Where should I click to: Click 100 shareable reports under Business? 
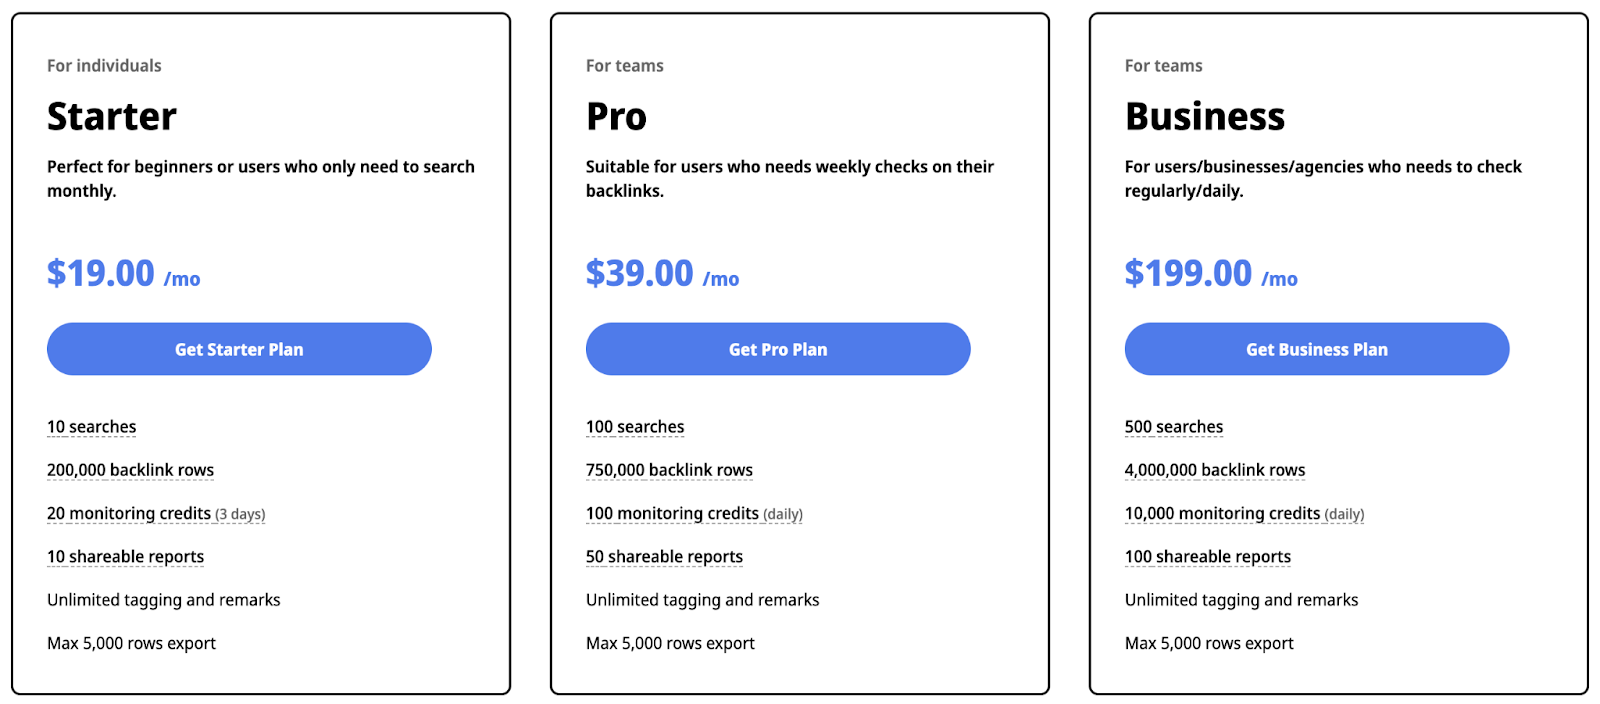point(1207,556)
